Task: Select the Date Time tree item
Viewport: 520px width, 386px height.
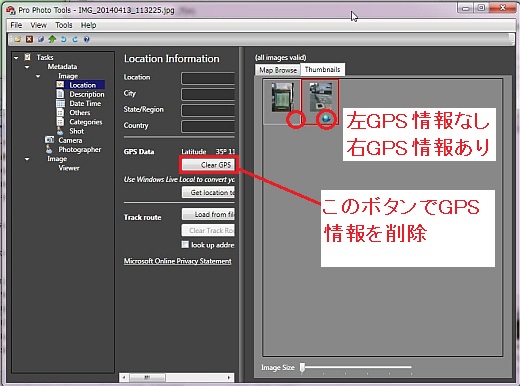Action: 85,103
